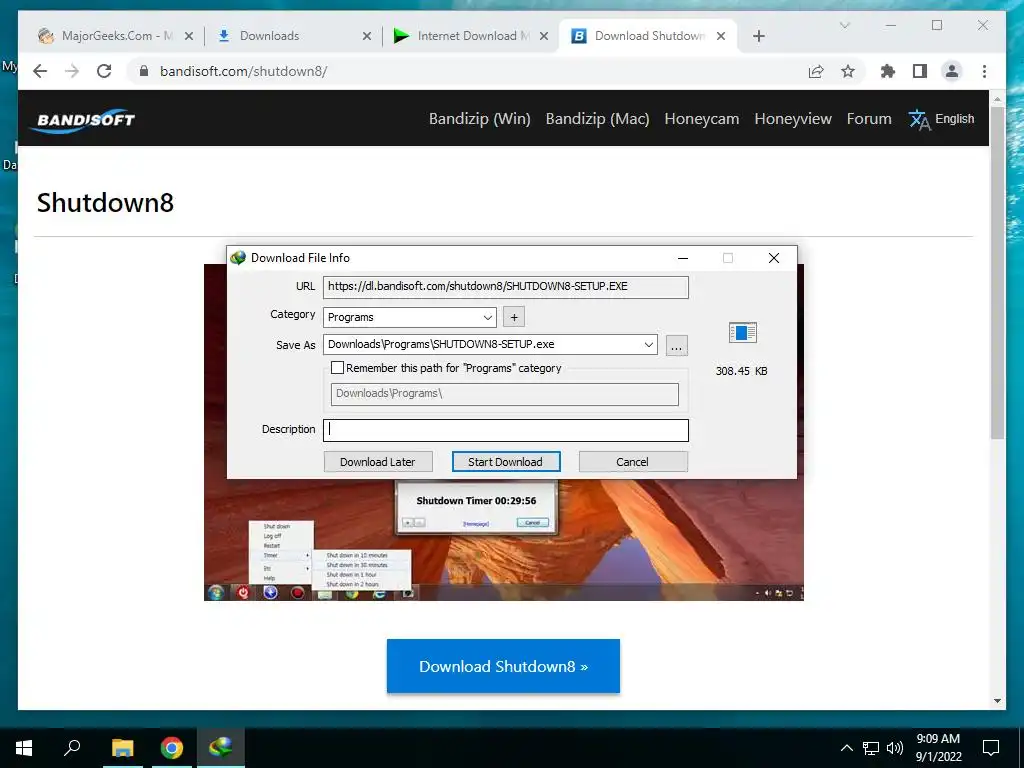Bookmark this page with star
This screenshot has width=1024, height=768.
tap(848, 71)
